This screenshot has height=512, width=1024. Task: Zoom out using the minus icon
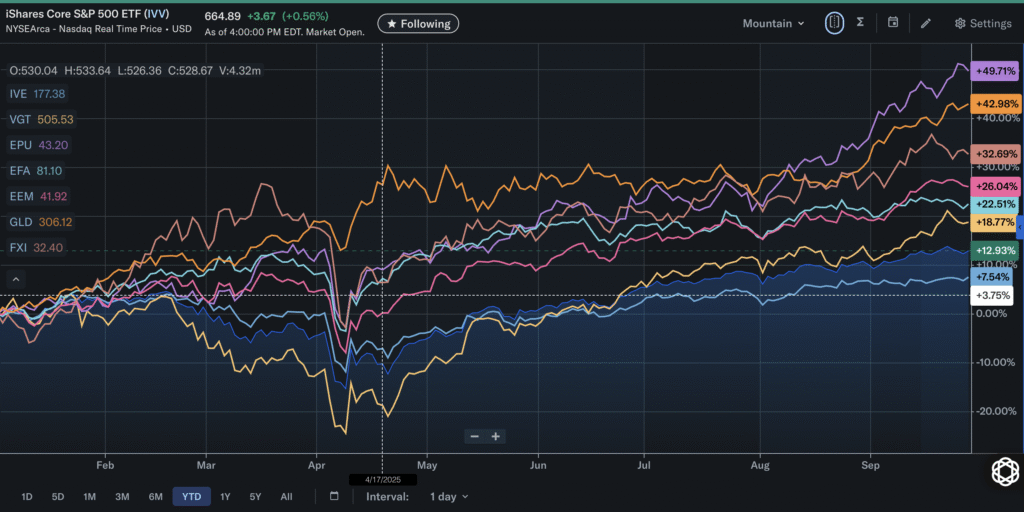475,436
